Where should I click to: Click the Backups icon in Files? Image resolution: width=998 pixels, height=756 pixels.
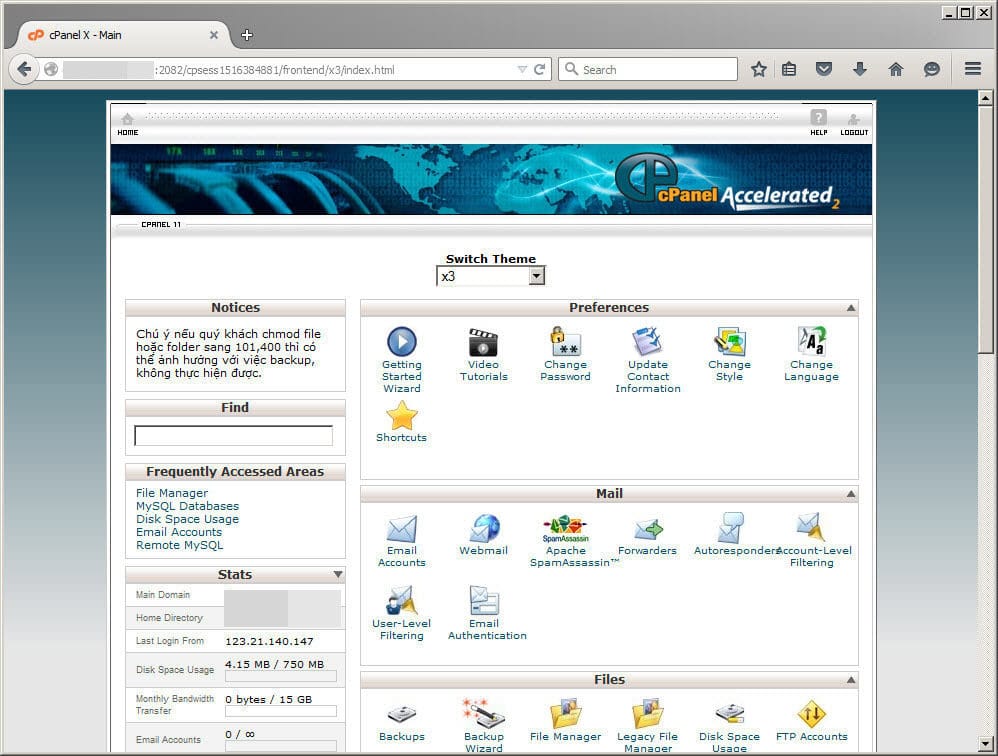click(401, 715)
